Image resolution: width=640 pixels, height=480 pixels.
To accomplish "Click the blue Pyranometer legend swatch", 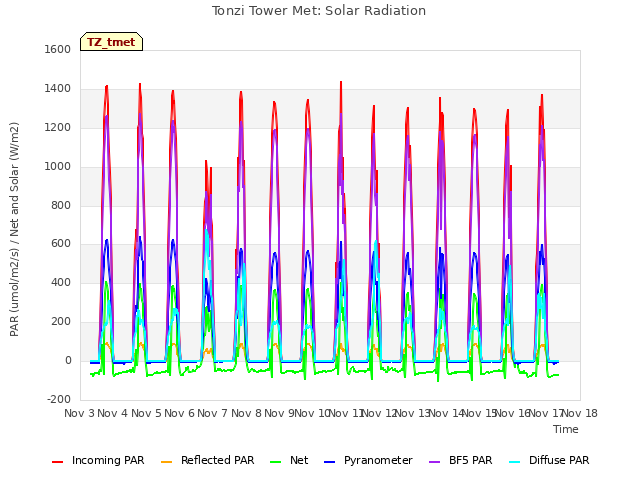I will (329, 462).
